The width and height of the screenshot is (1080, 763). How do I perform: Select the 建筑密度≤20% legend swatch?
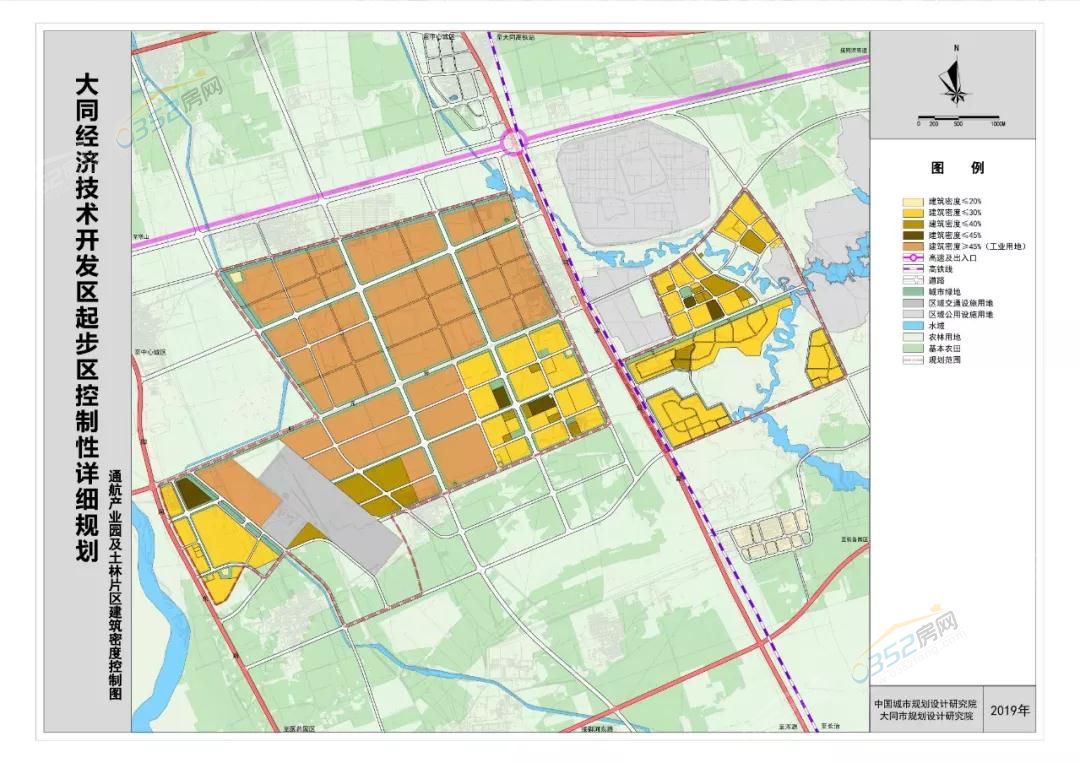point(914,202)
